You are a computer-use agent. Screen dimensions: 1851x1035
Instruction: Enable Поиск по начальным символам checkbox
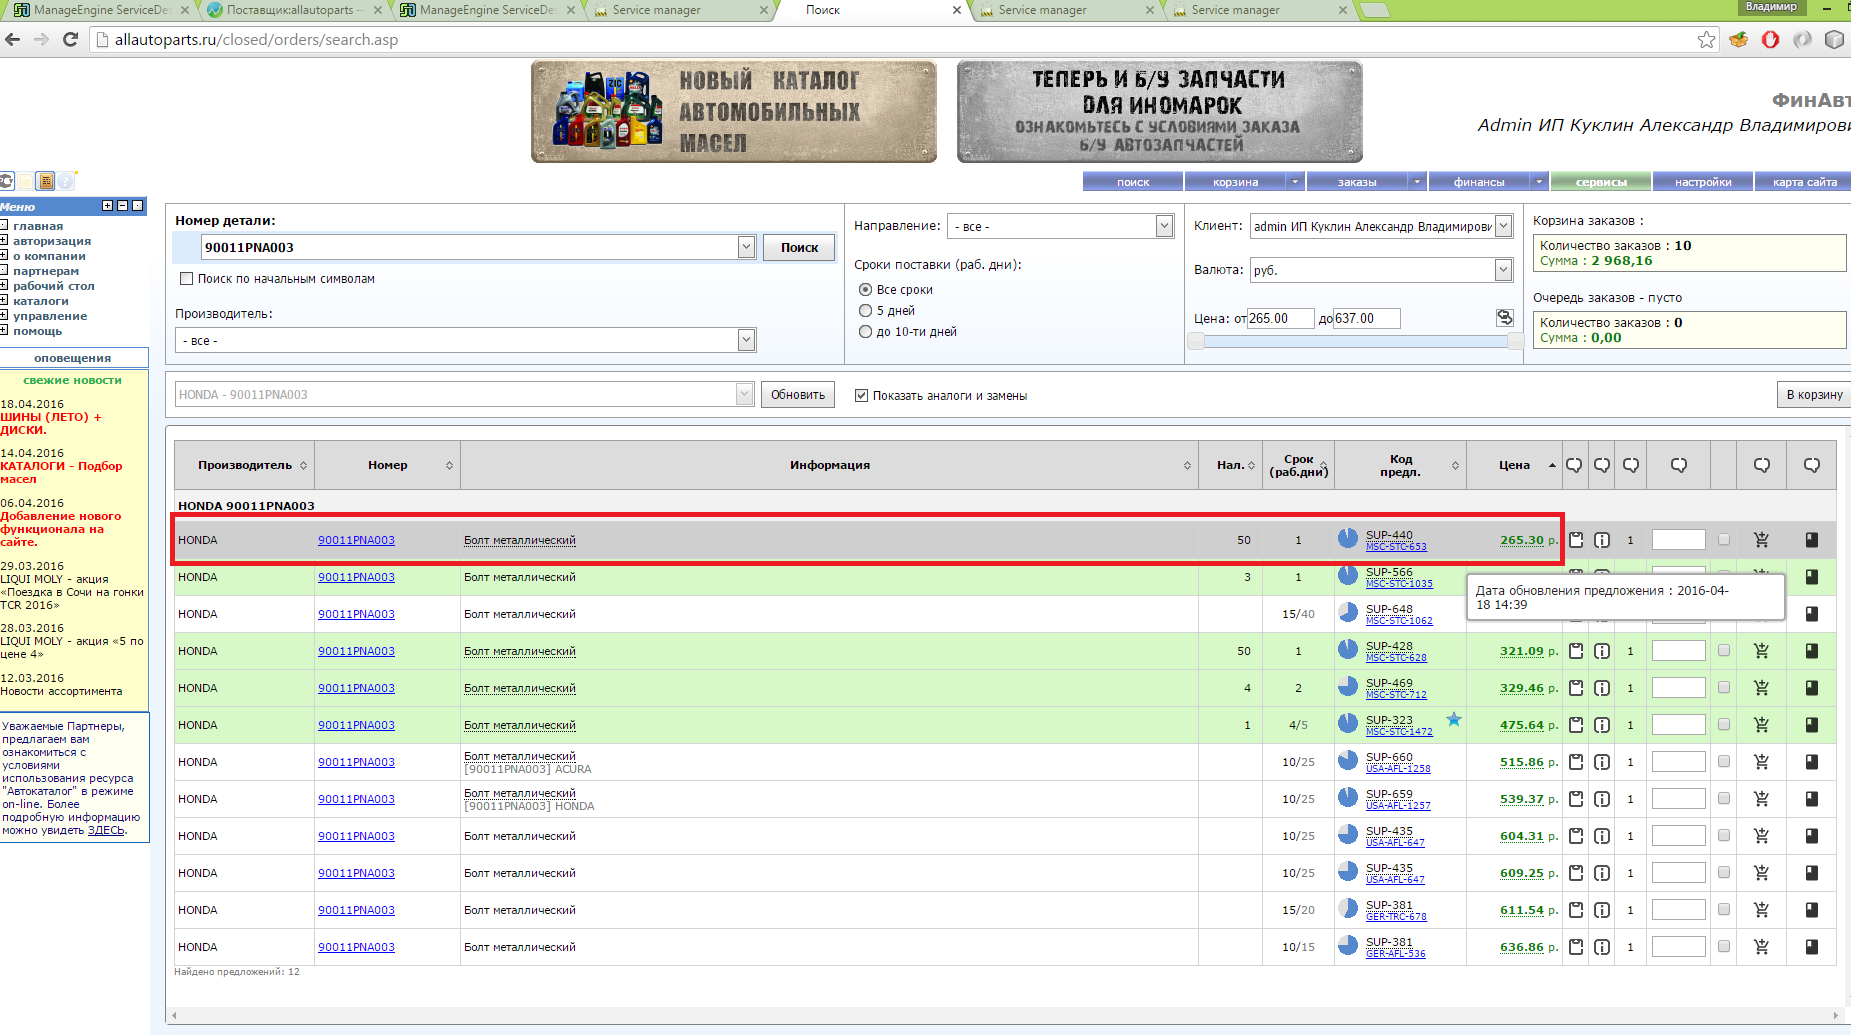coord(186,279)
